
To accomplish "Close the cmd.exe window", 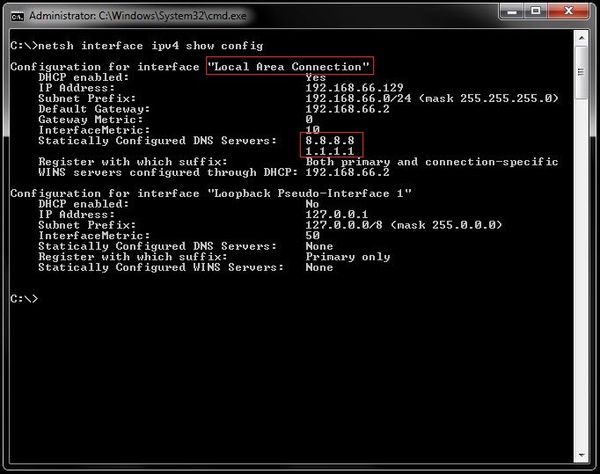I will click(568, 11).
